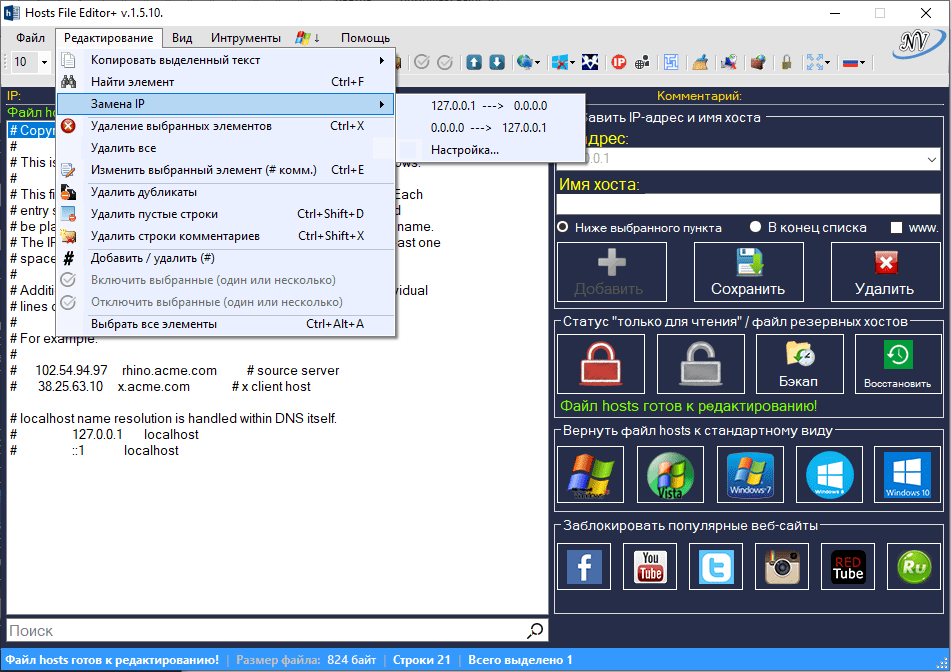Block Instagram website icon
Viewport: 951px width, 672px height.
point(782,566)
